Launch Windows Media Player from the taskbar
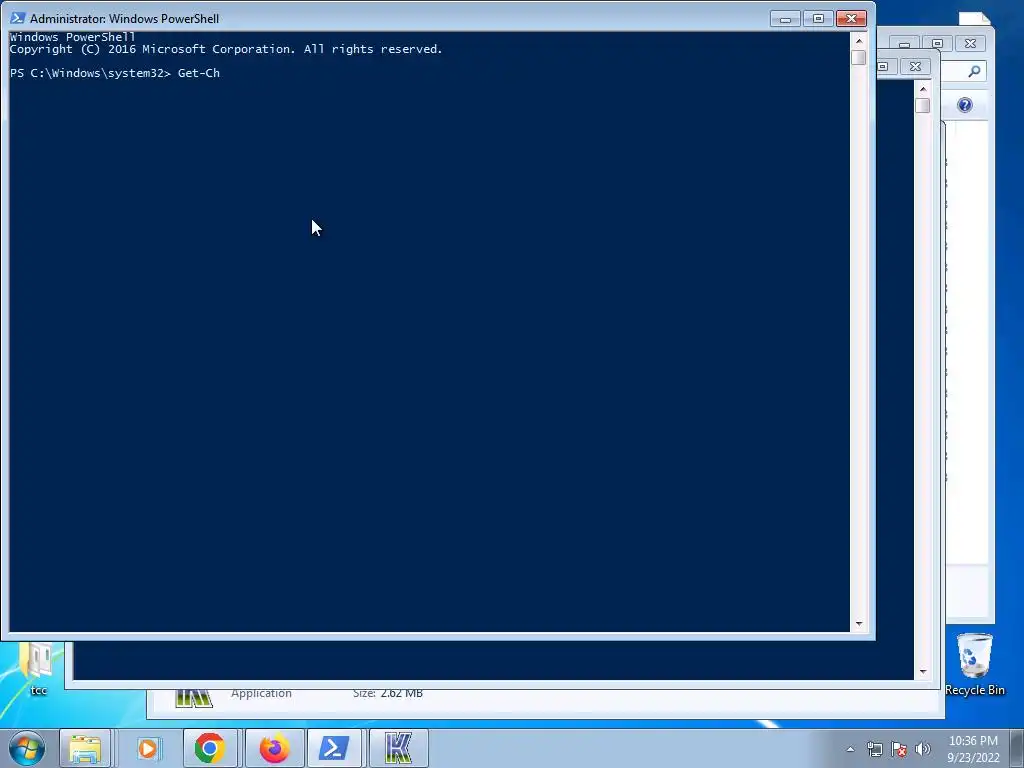1024x768 pixels. [148, 748]
